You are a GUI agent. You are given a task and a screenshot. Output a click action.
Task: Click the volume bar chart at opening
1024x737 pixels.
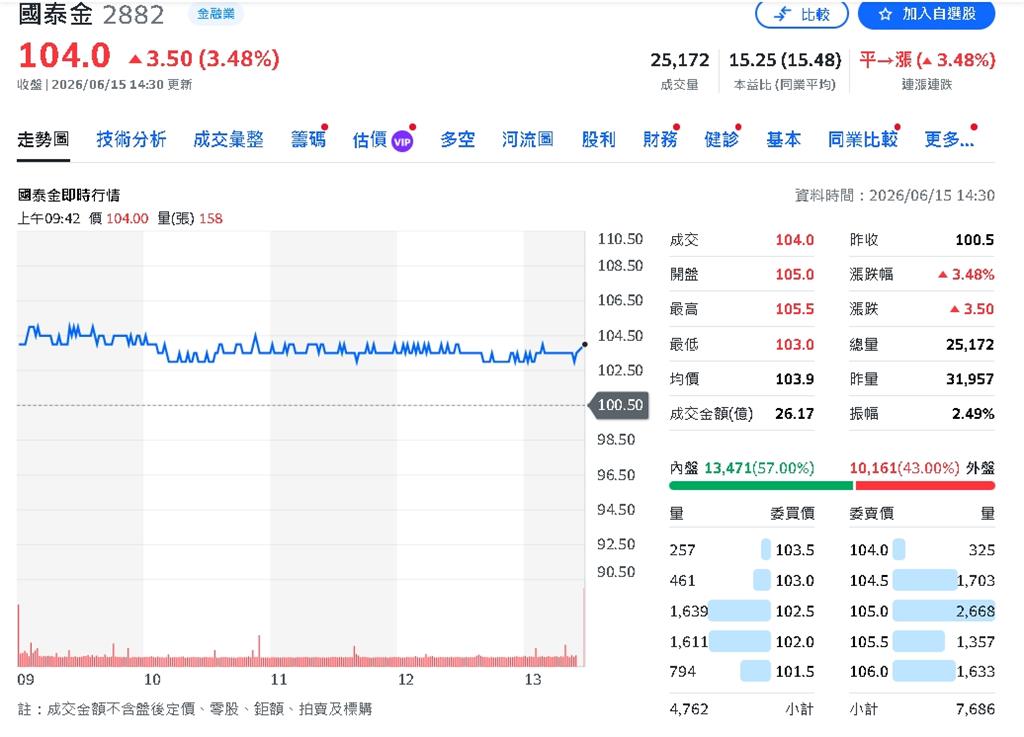[19, 635]
